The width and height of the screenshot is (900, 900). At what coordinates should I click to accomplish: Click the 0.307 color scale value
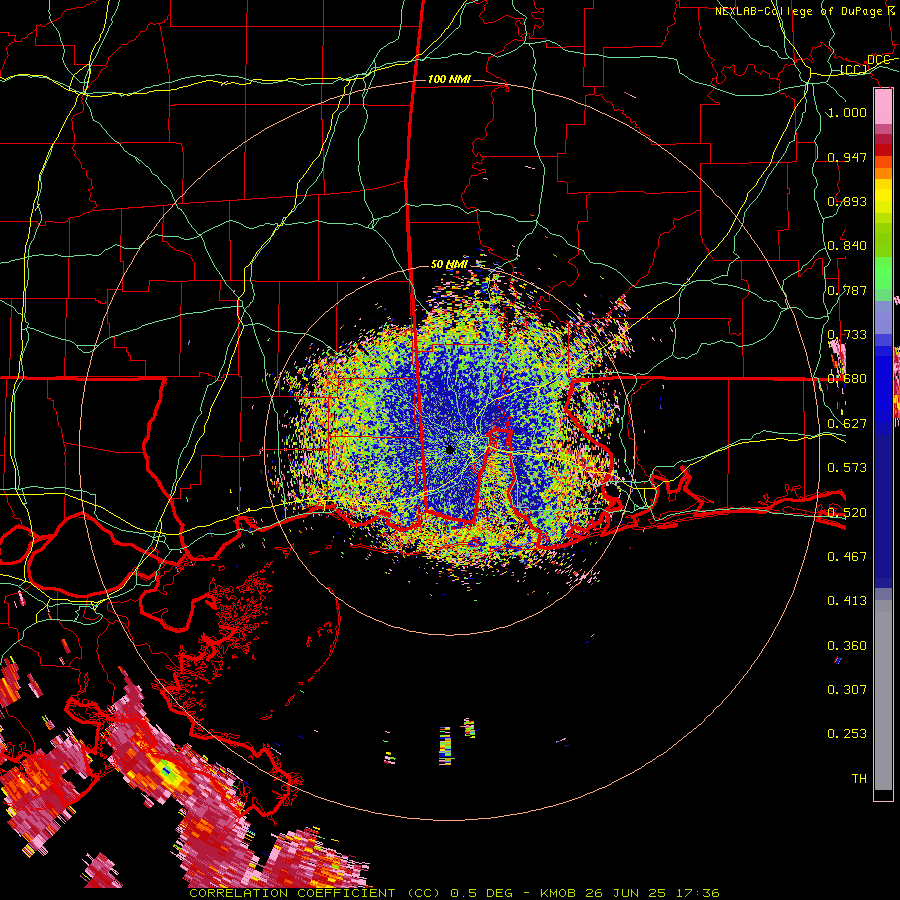tap(847, 690)
